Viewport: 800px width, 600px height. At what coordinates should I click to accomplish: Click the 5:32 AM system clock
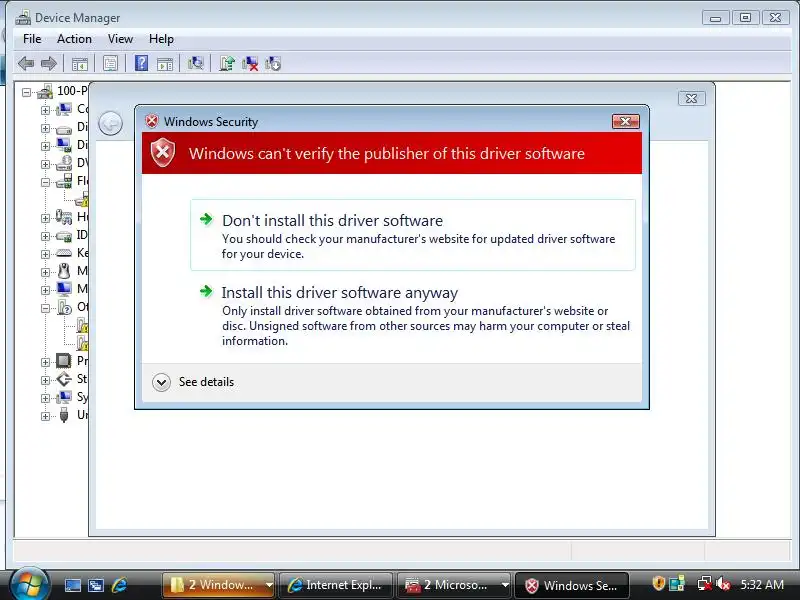pyautogui.click(x=762, y=584)
